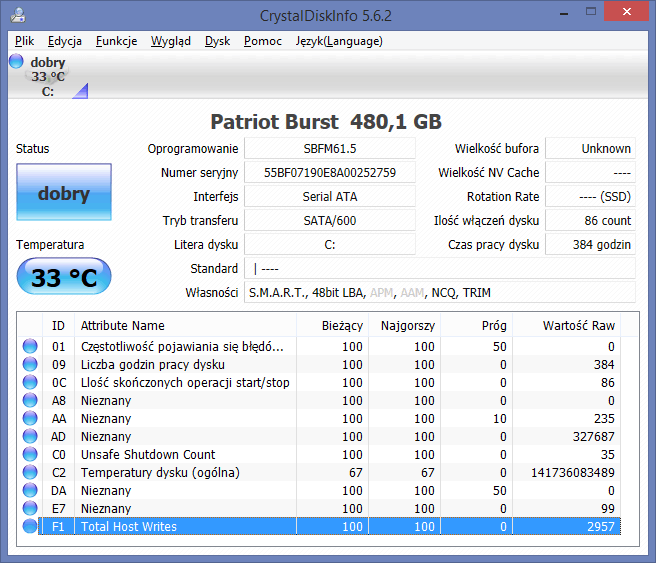
Task: Open the Dysk menu
Action: point(217,41)
